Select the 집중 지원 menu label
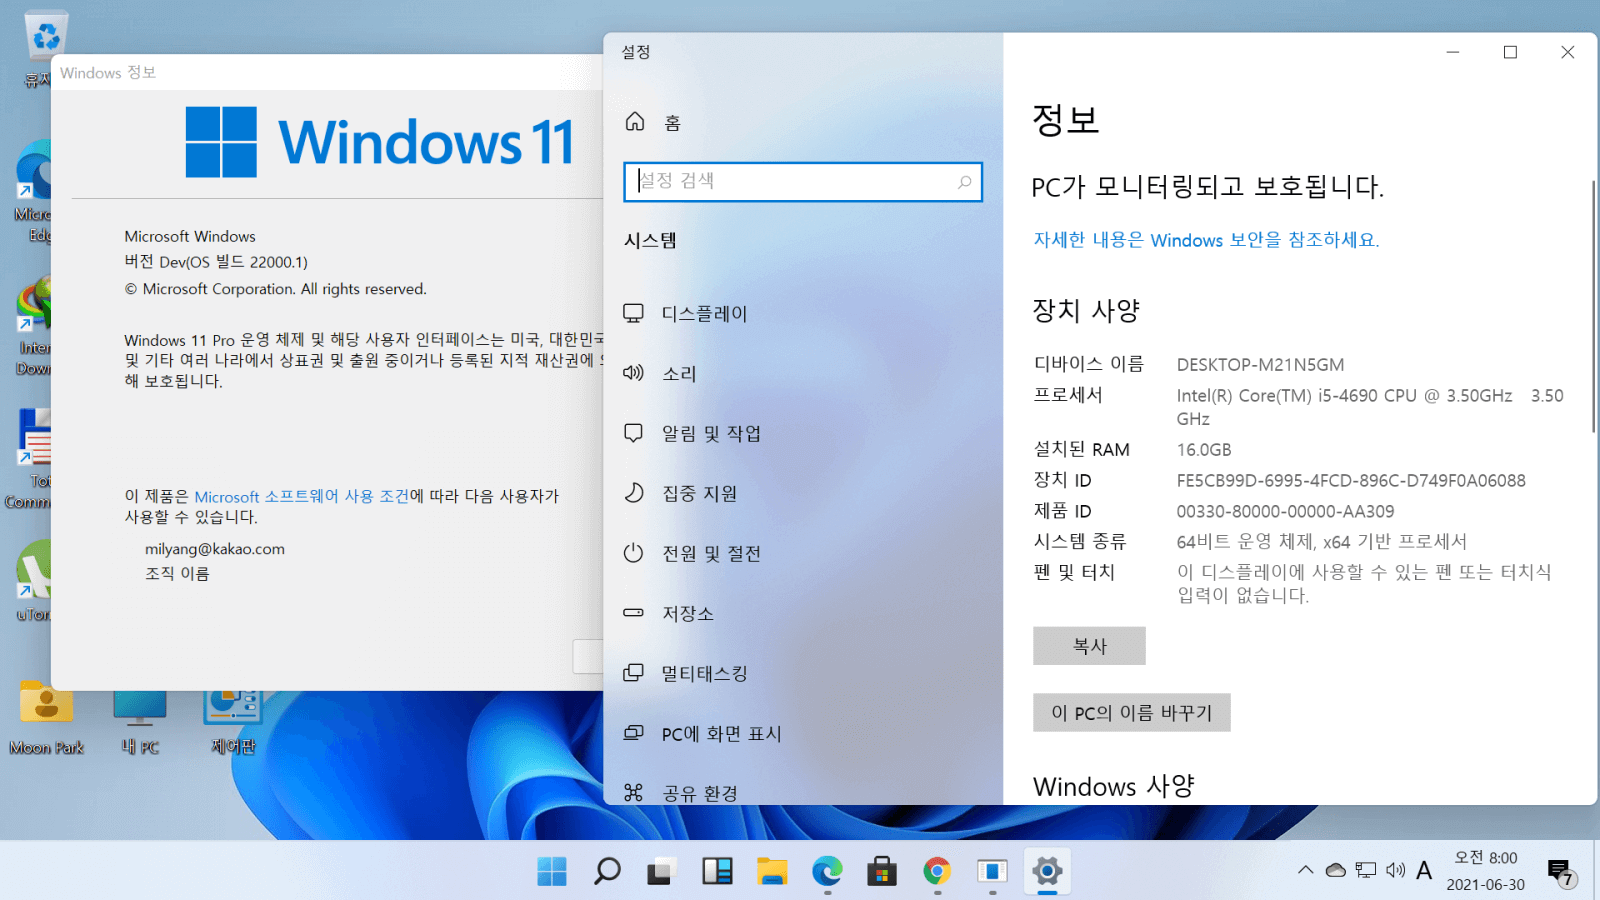Image resolution: width=1600 pixels, height=900 pixels. click(x=700, y=493)
